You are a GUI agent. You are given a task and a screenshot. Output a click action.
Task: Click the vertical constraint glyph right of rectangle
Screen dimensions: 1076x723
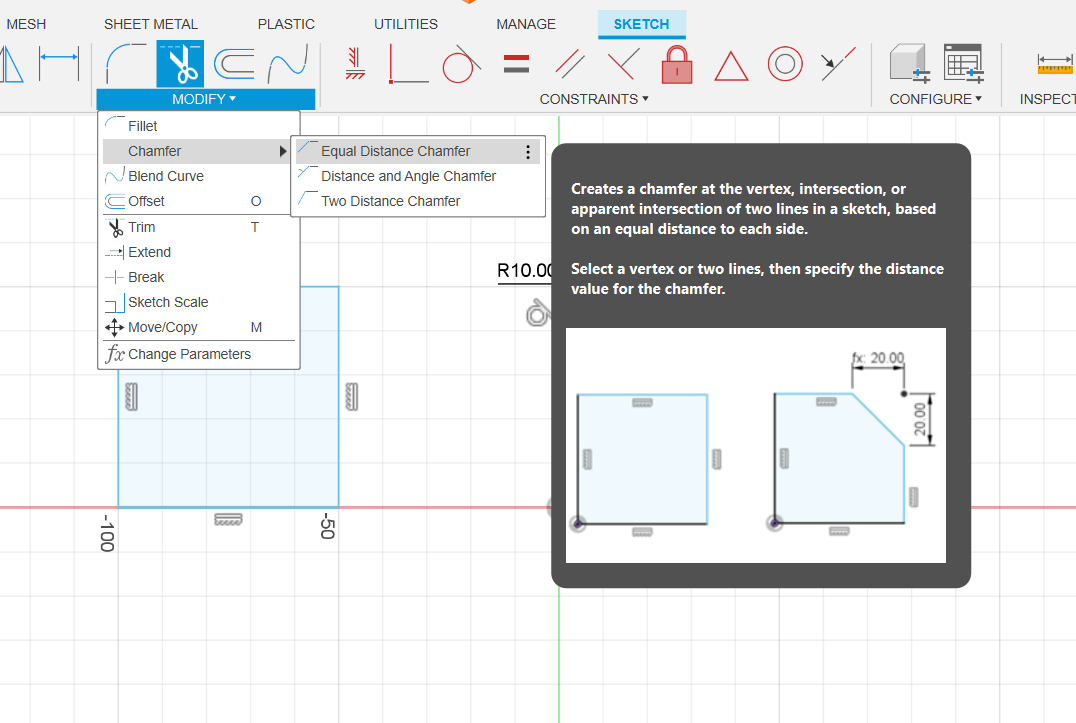352,396
